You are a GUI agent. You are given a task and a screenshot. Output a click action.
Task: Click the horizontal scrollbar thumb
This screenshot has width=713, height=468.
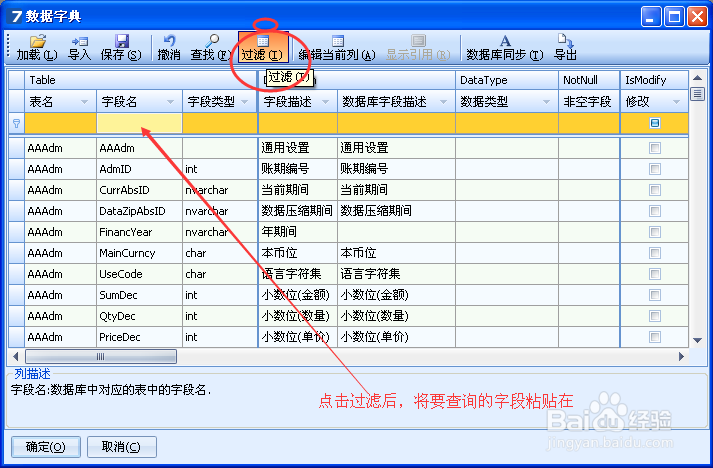tap(101, 357)
